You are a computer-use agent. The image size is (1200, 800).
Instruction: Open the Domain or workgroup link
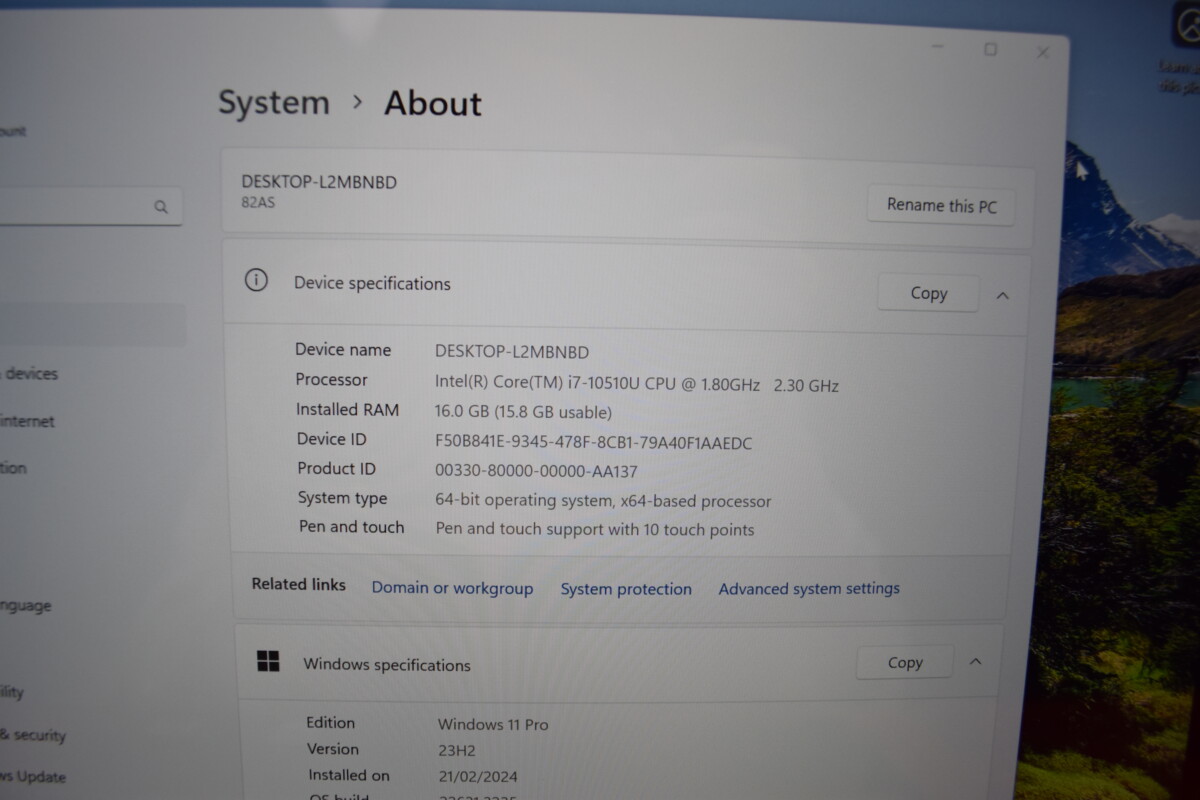(x=452, y=588)
